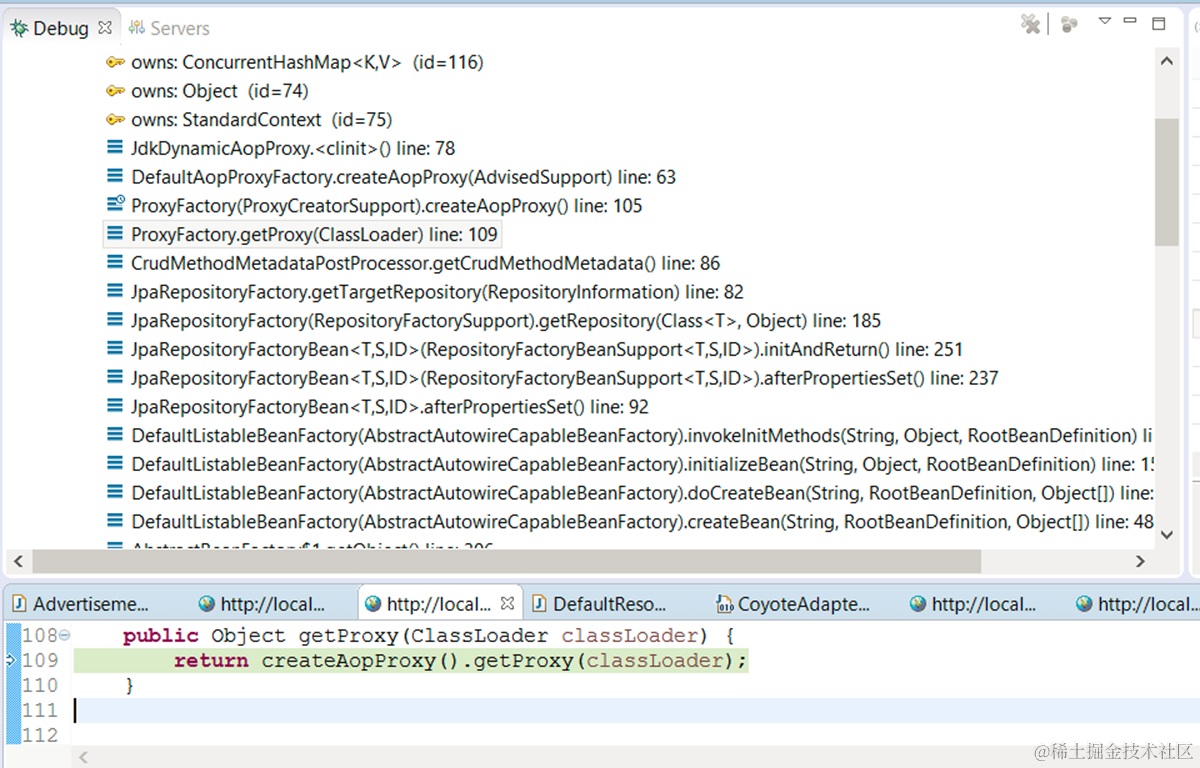Image resolution: width=1200 pixels, height=768 pixels.
Task: Click the class file icon on the CoyoteAdapte tab
Action: pyautogui.click(x=725, y=604)
